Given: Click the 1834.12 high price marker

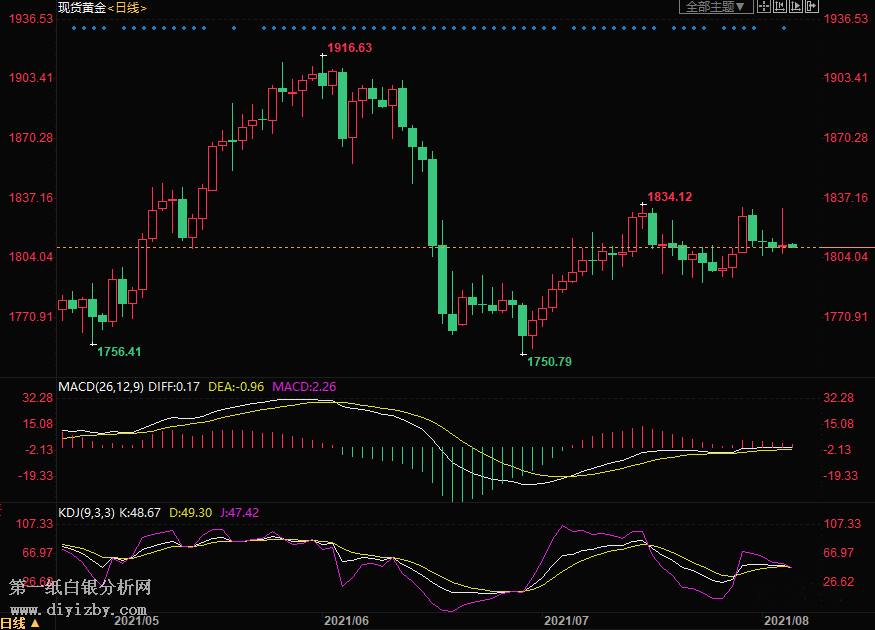Looking at the screenshot, I should (x=670, y=197).
